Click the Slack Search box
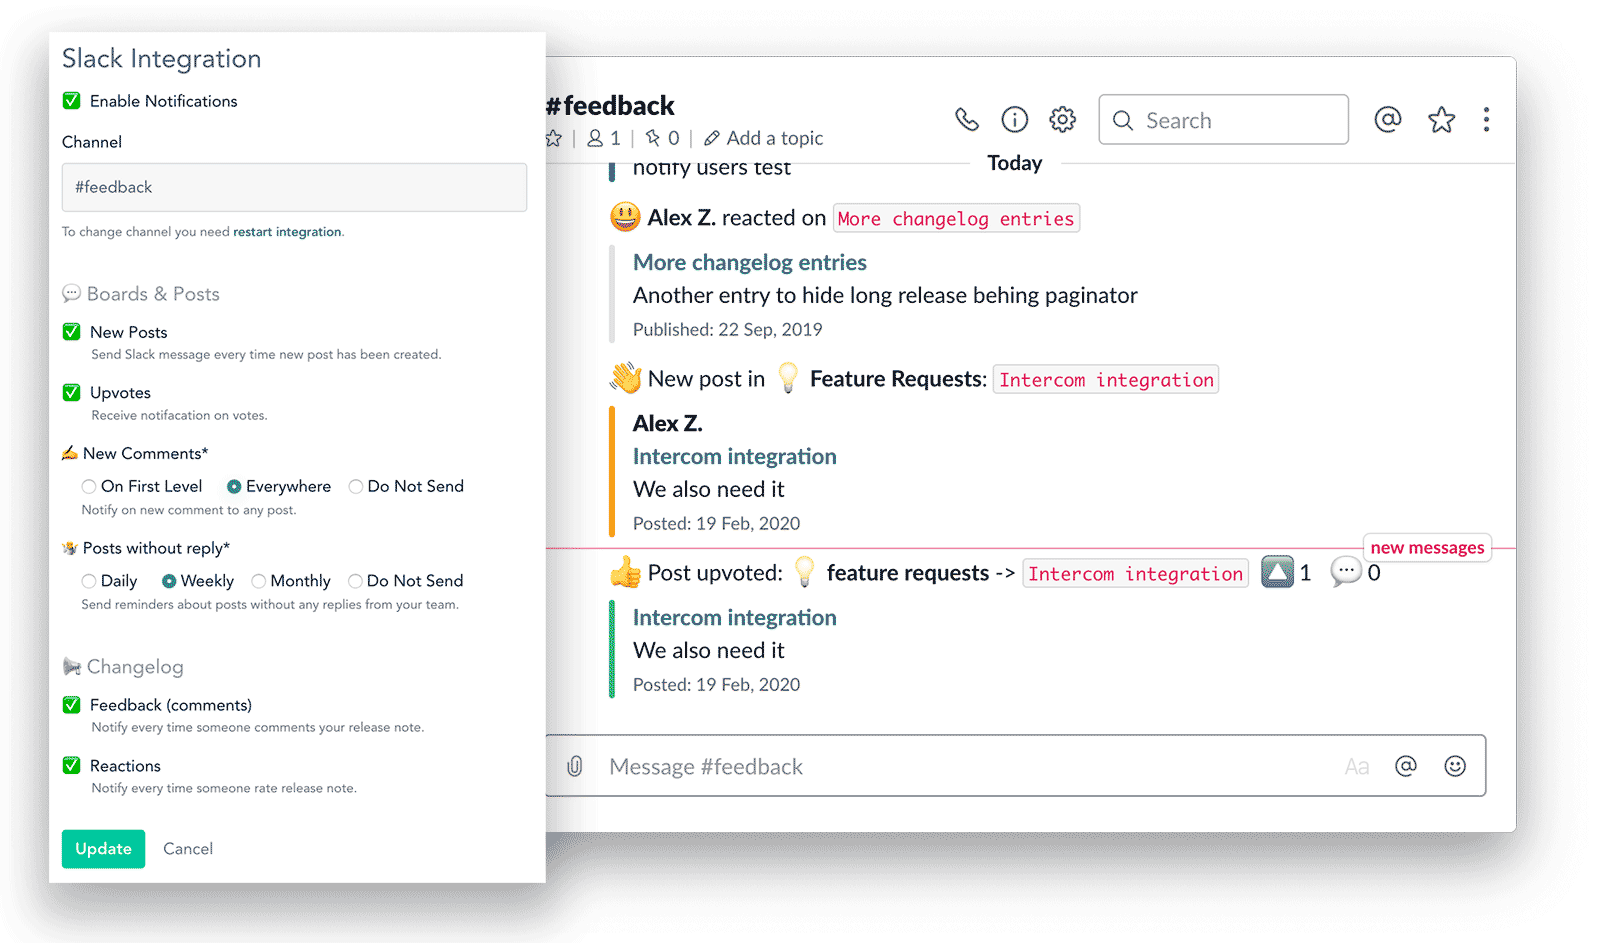The image size is (1600, 943). tap(1223, 120)
